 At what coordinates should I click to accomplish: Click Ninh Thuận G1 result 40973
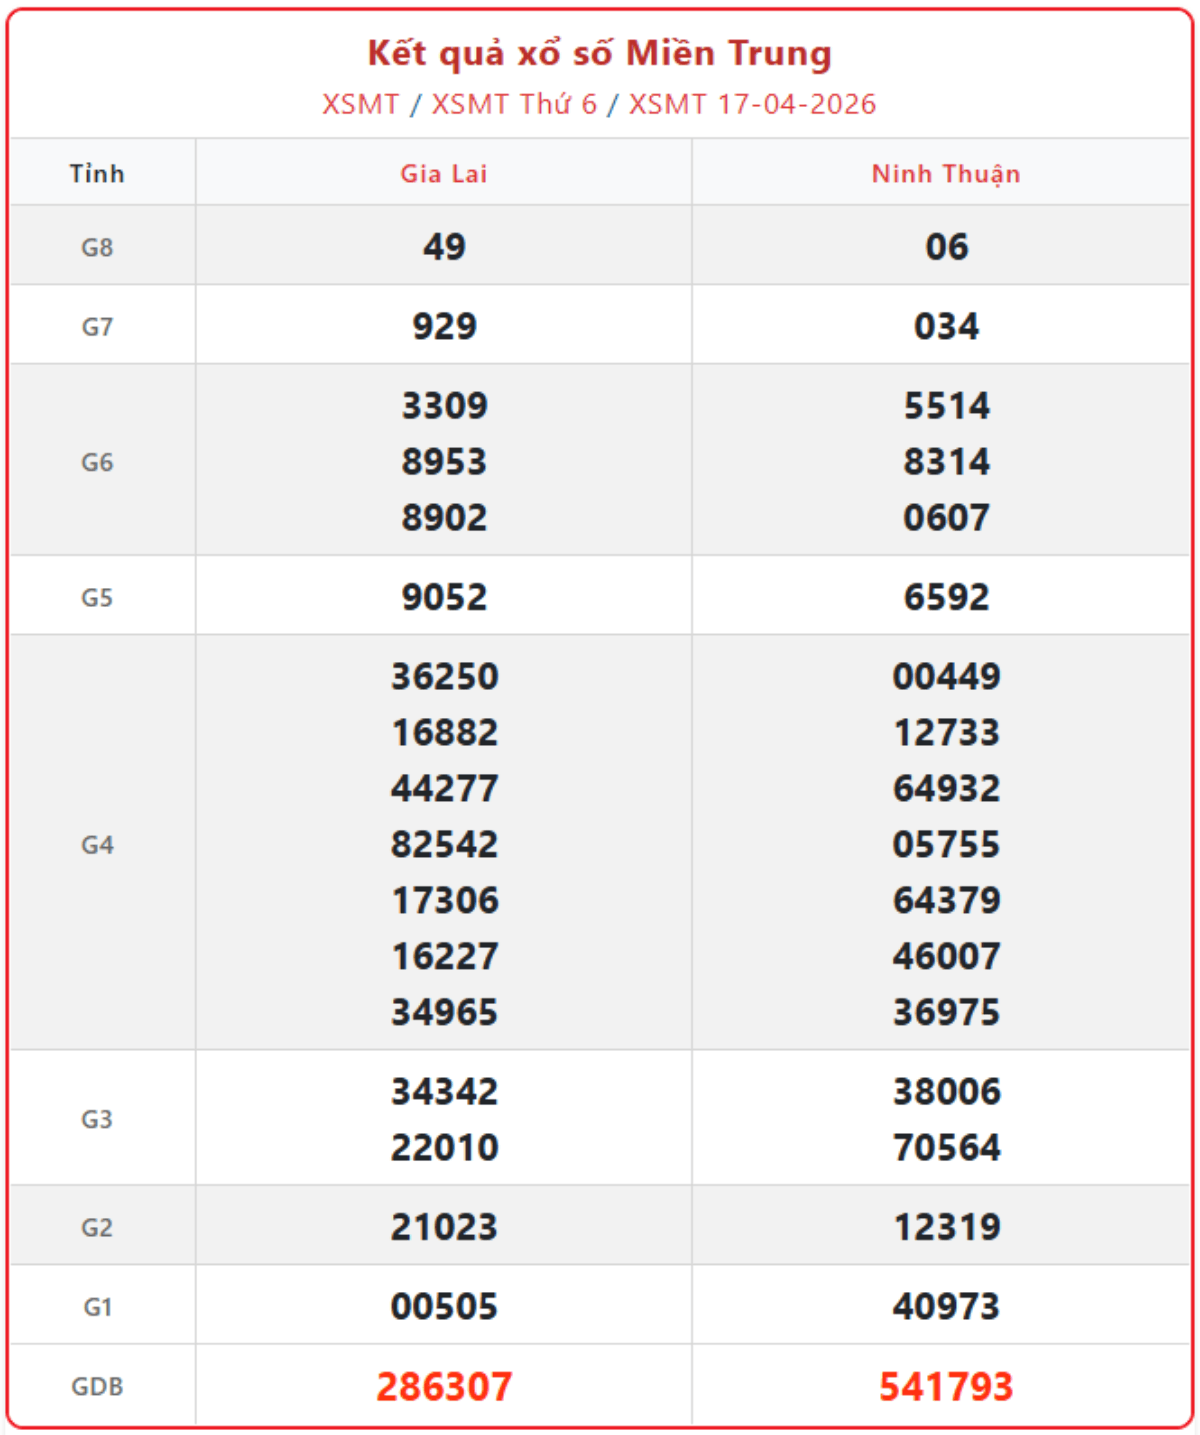pyautogui.click(x=946, y=1306)
